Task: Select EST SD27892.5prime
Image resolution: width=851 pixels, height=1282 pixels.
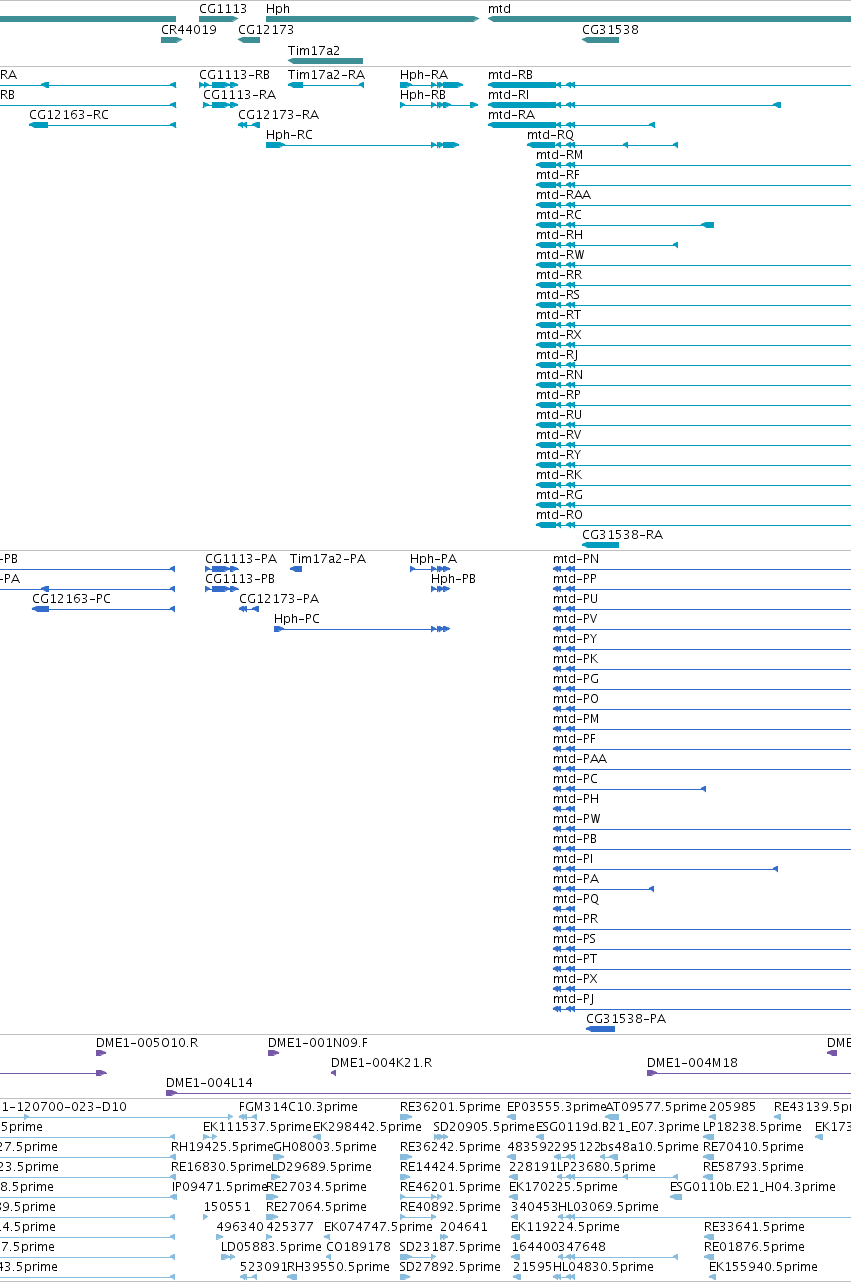Action: (449, 1266)
